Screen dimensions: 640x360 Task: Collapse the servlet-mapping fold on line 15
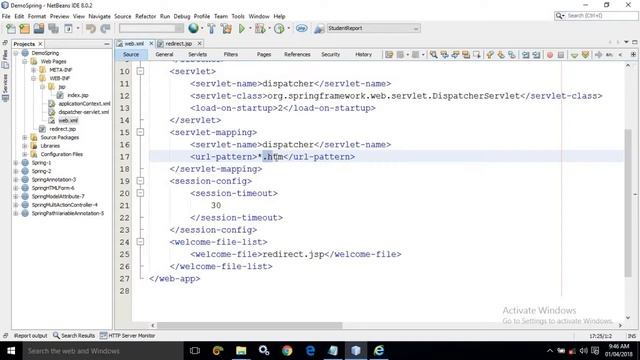(140, 132)
